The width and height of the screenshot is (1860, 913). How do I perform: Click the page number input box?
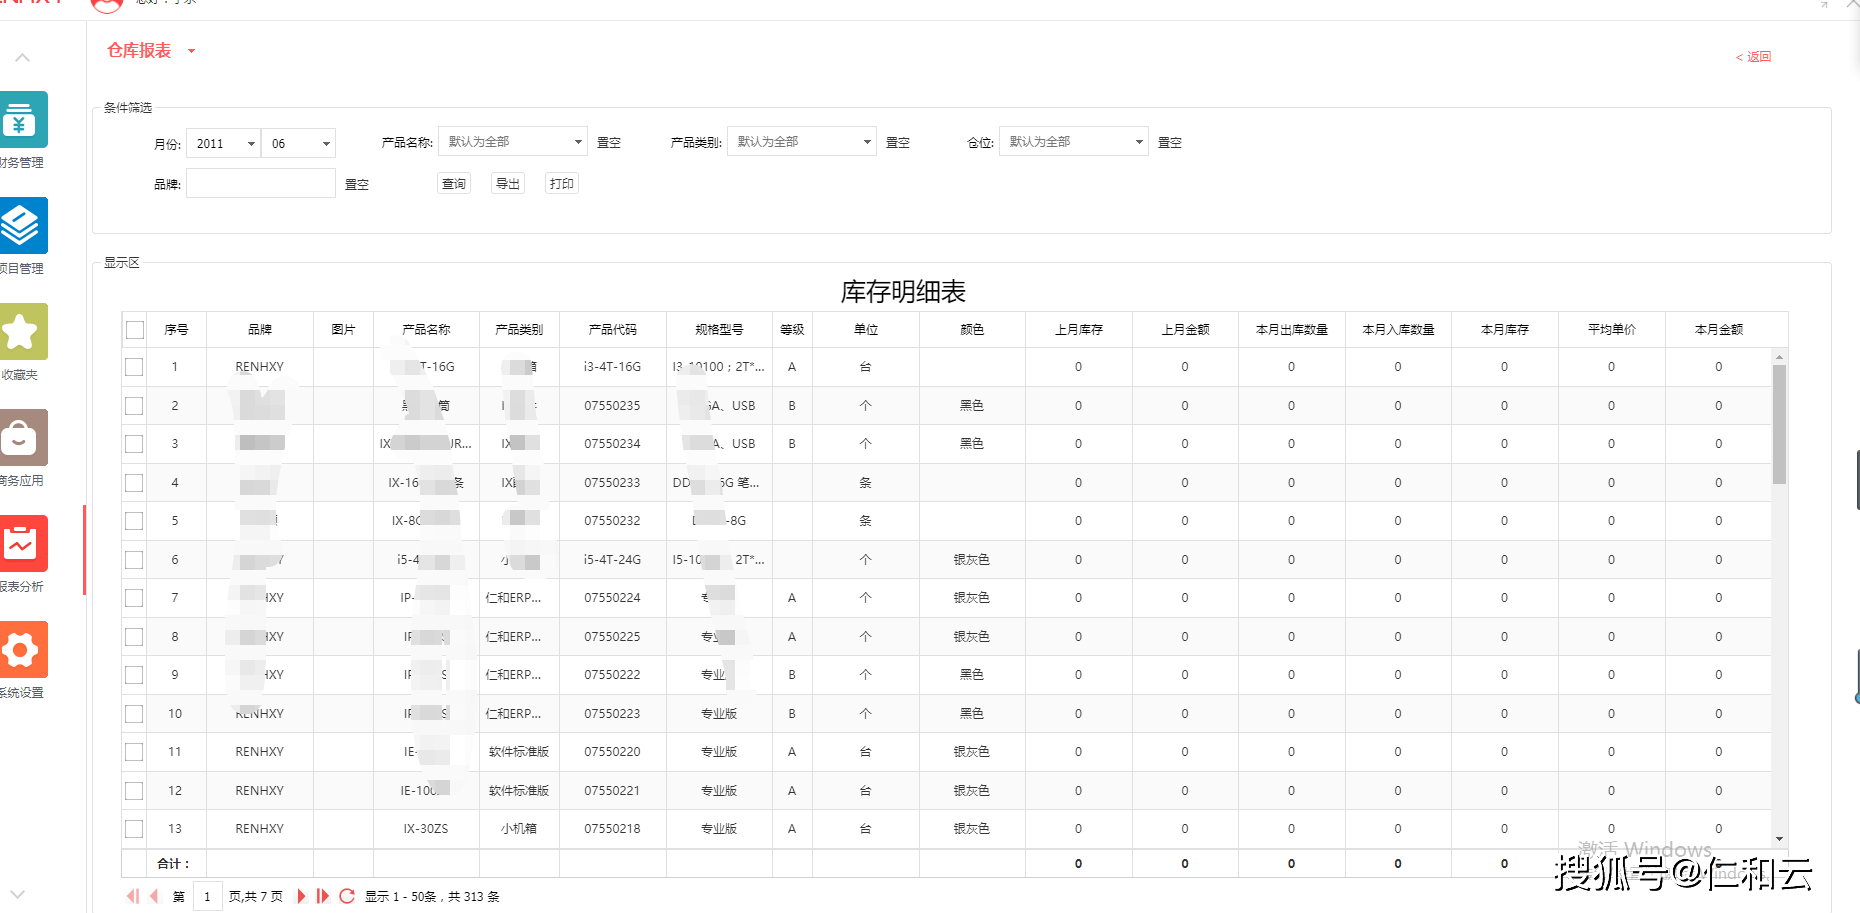click(x=207, y=896)
